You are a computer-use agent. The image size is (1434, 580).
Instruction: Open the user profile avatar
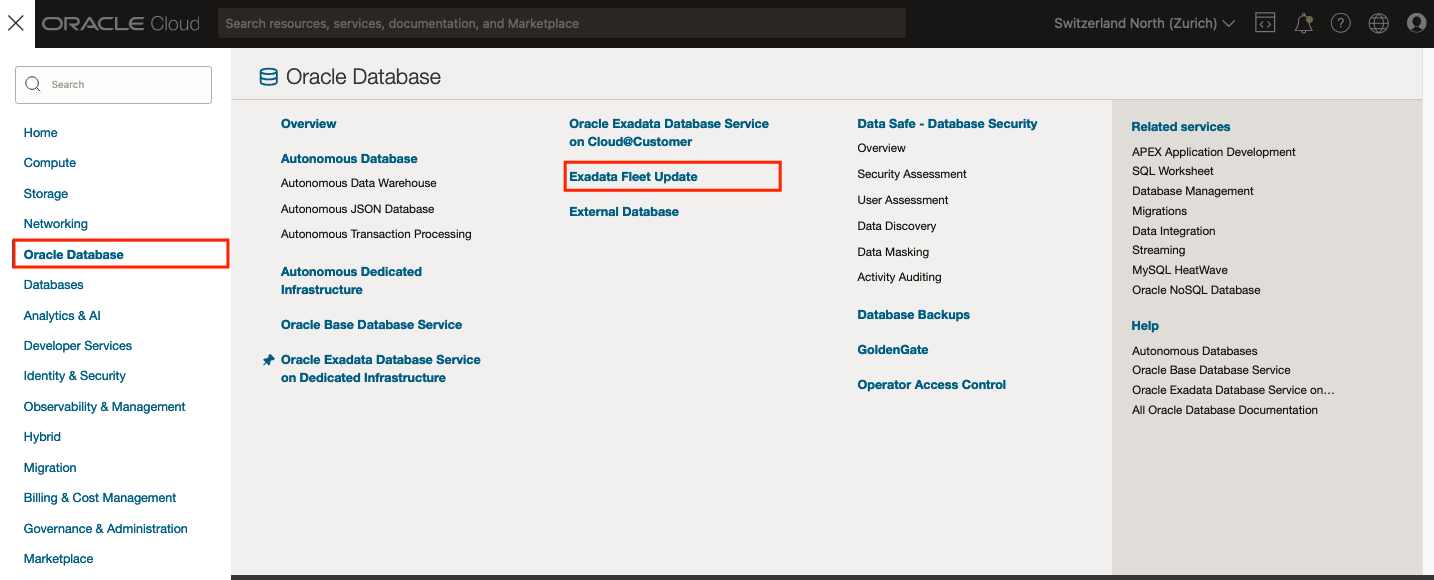[x=1416, y=22]
